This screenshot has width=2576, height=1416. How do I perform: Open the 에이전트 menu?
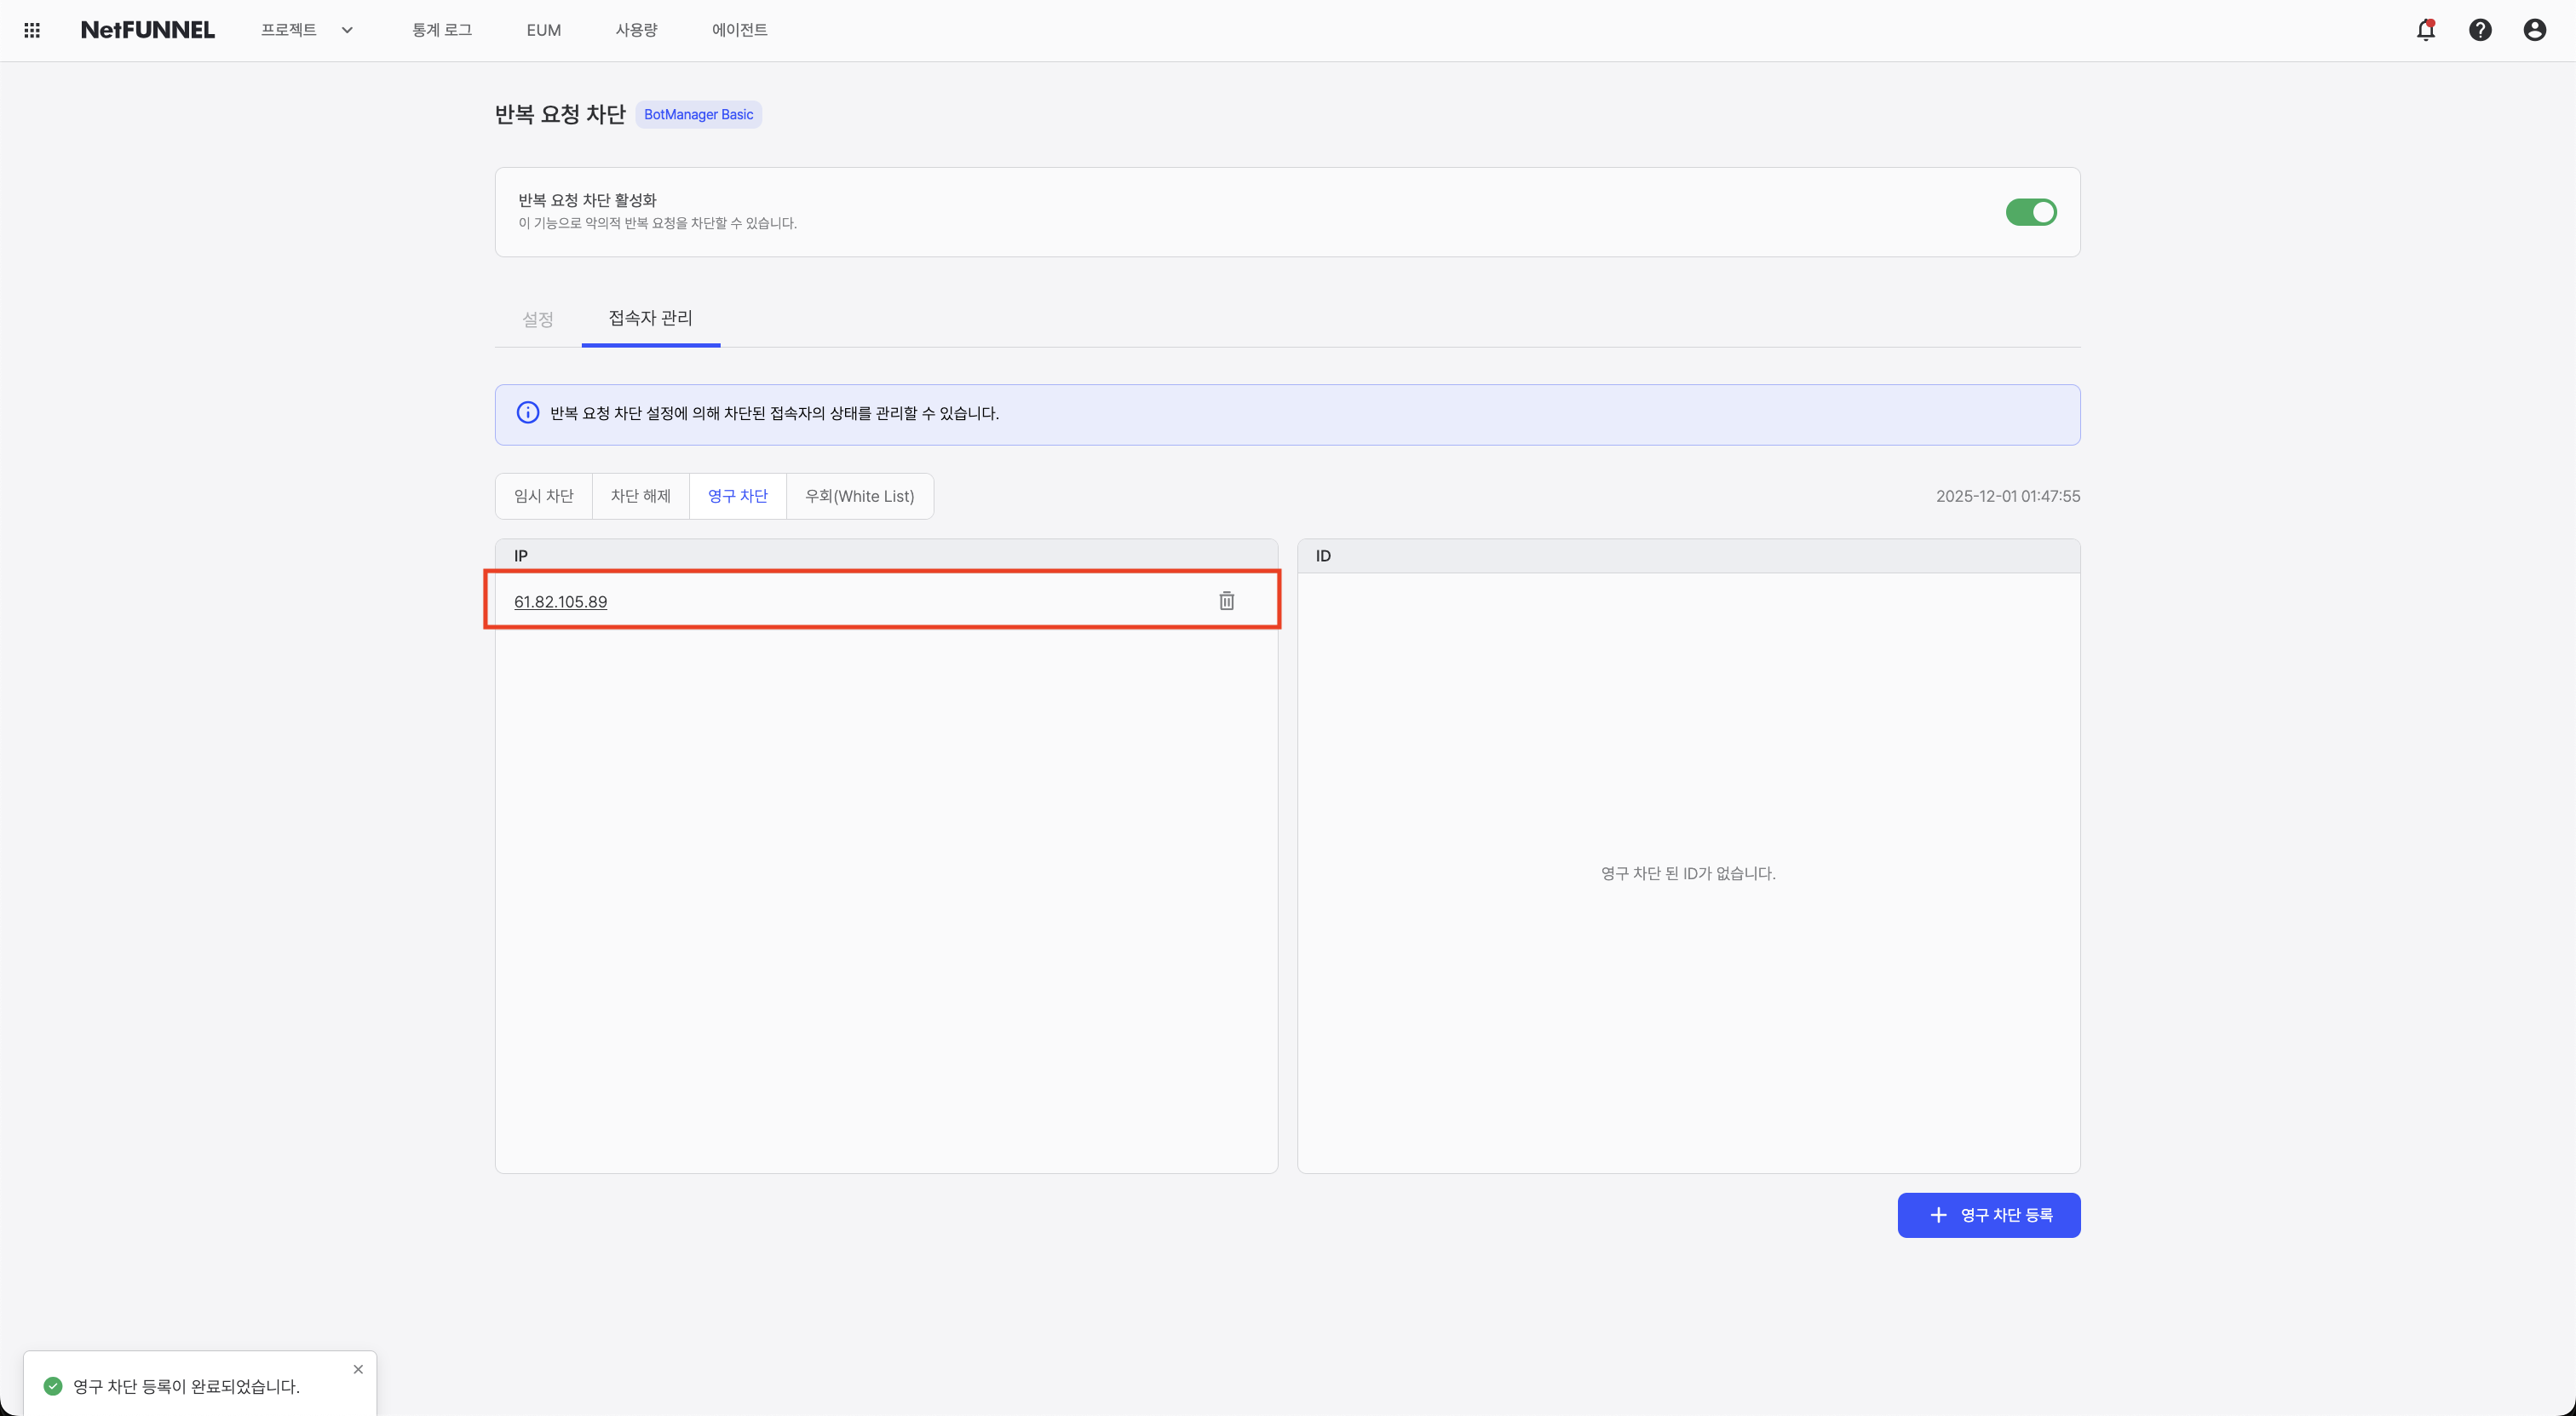click(739, 30)
